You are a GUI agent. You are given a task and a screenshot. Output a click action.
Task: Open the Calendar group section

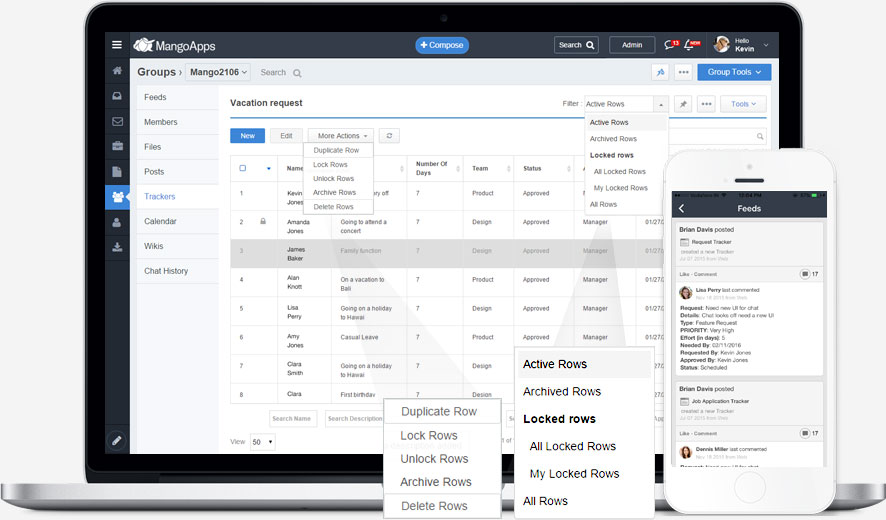pos(177,222)
